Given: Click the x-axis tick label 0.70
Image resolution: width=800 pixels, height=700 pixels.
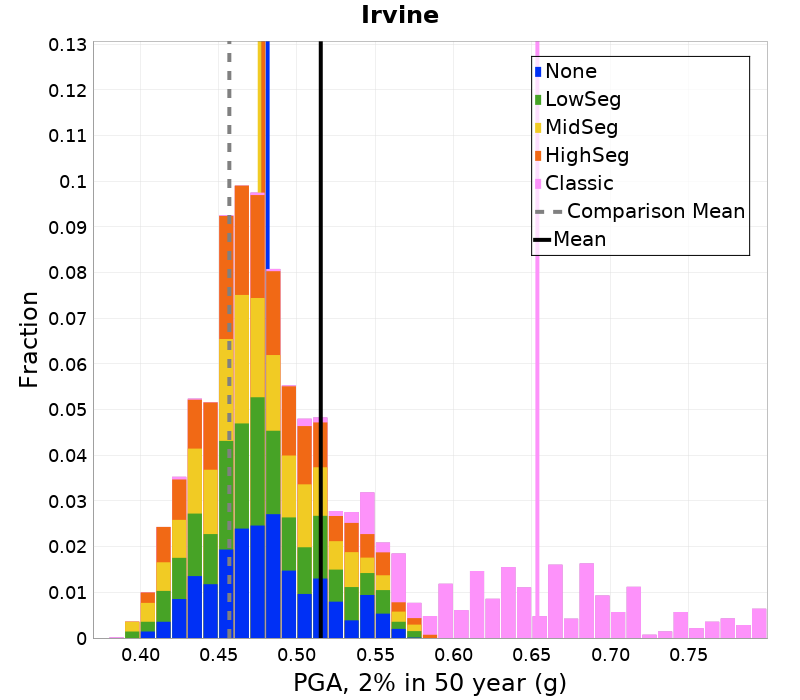Looking at the screenshot, I should tap(610, 655).
